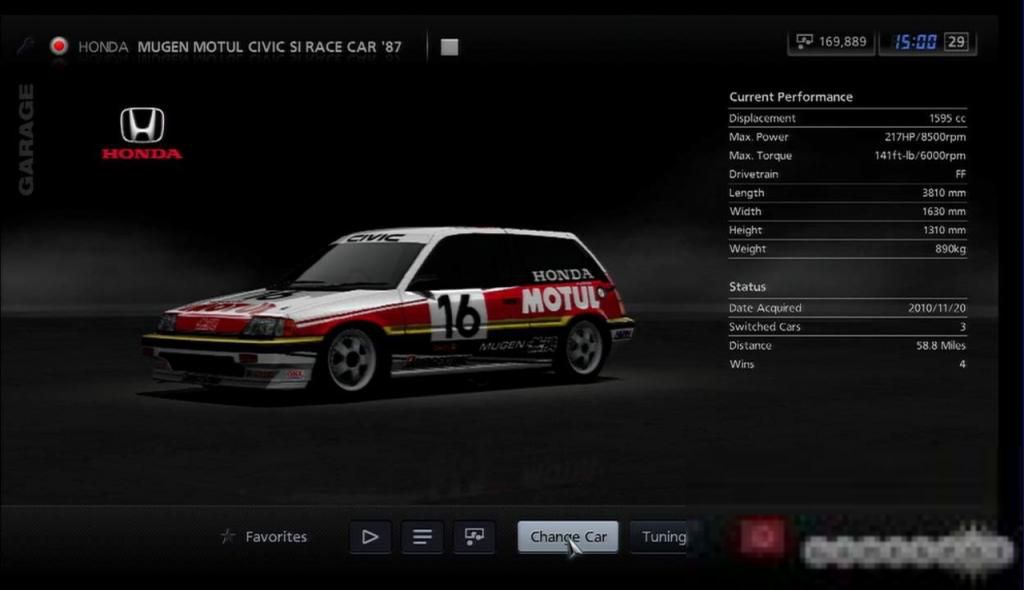Select the Change Car button
This screenshot has height=590, width=1024.
coord(568,537)
